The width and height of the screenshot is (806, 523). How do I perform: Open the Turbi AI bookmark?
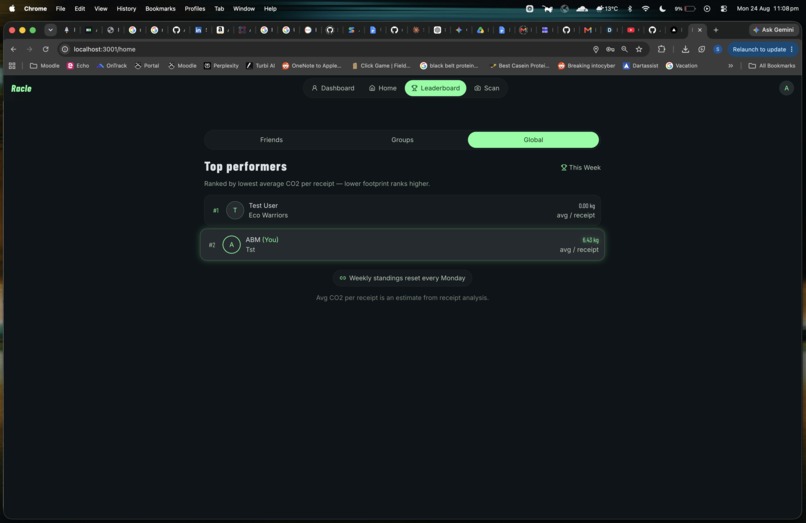coord(260,66)
